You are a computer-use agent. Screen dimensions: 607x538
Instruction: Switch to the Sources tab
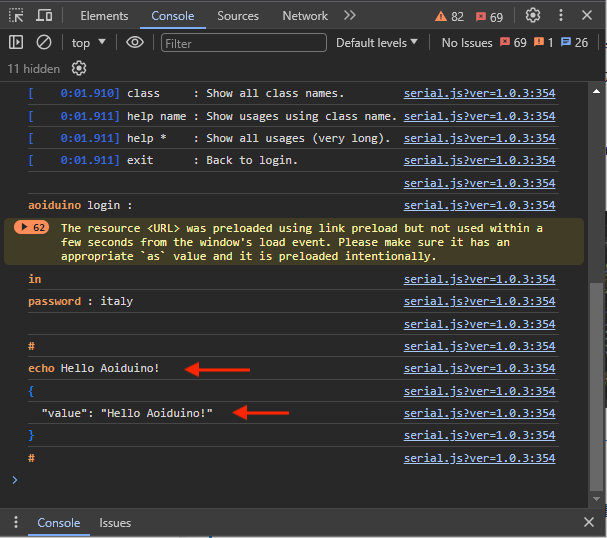click(x=239, y=16)
